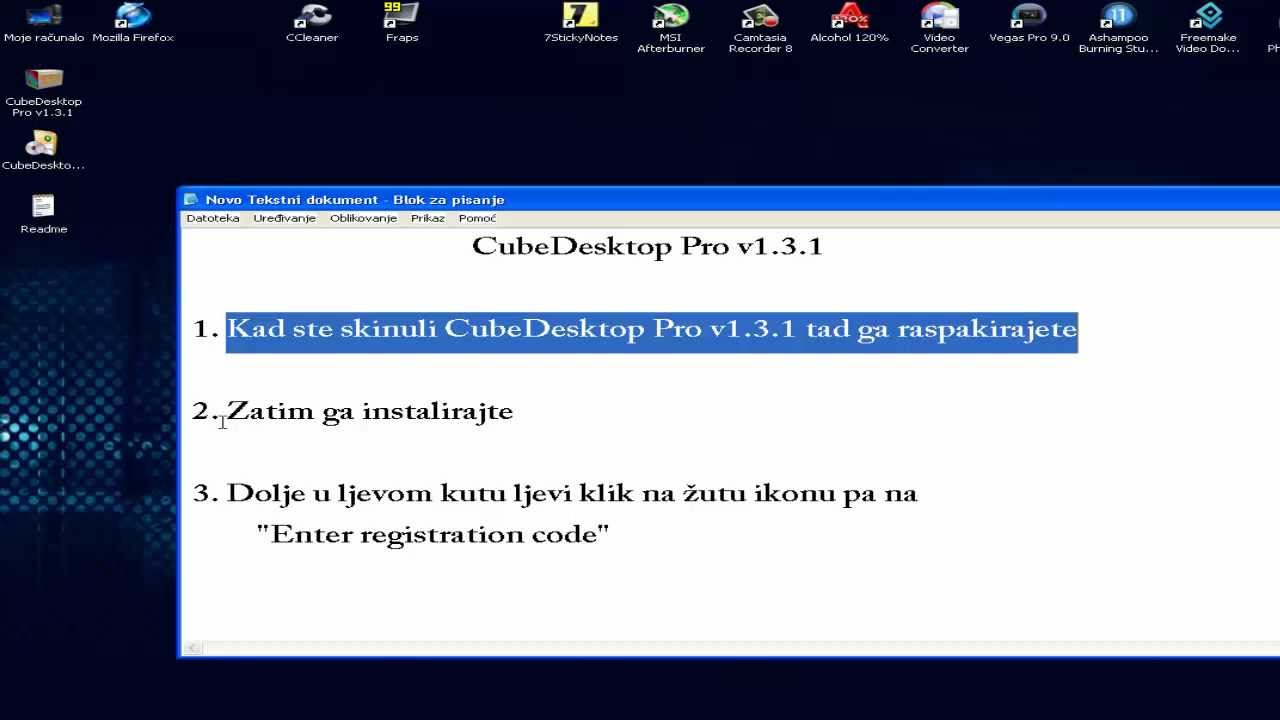1280x720 pixels.
Task: Click the horizontal scrollbar track in Notepad
Action: (740, 648)
